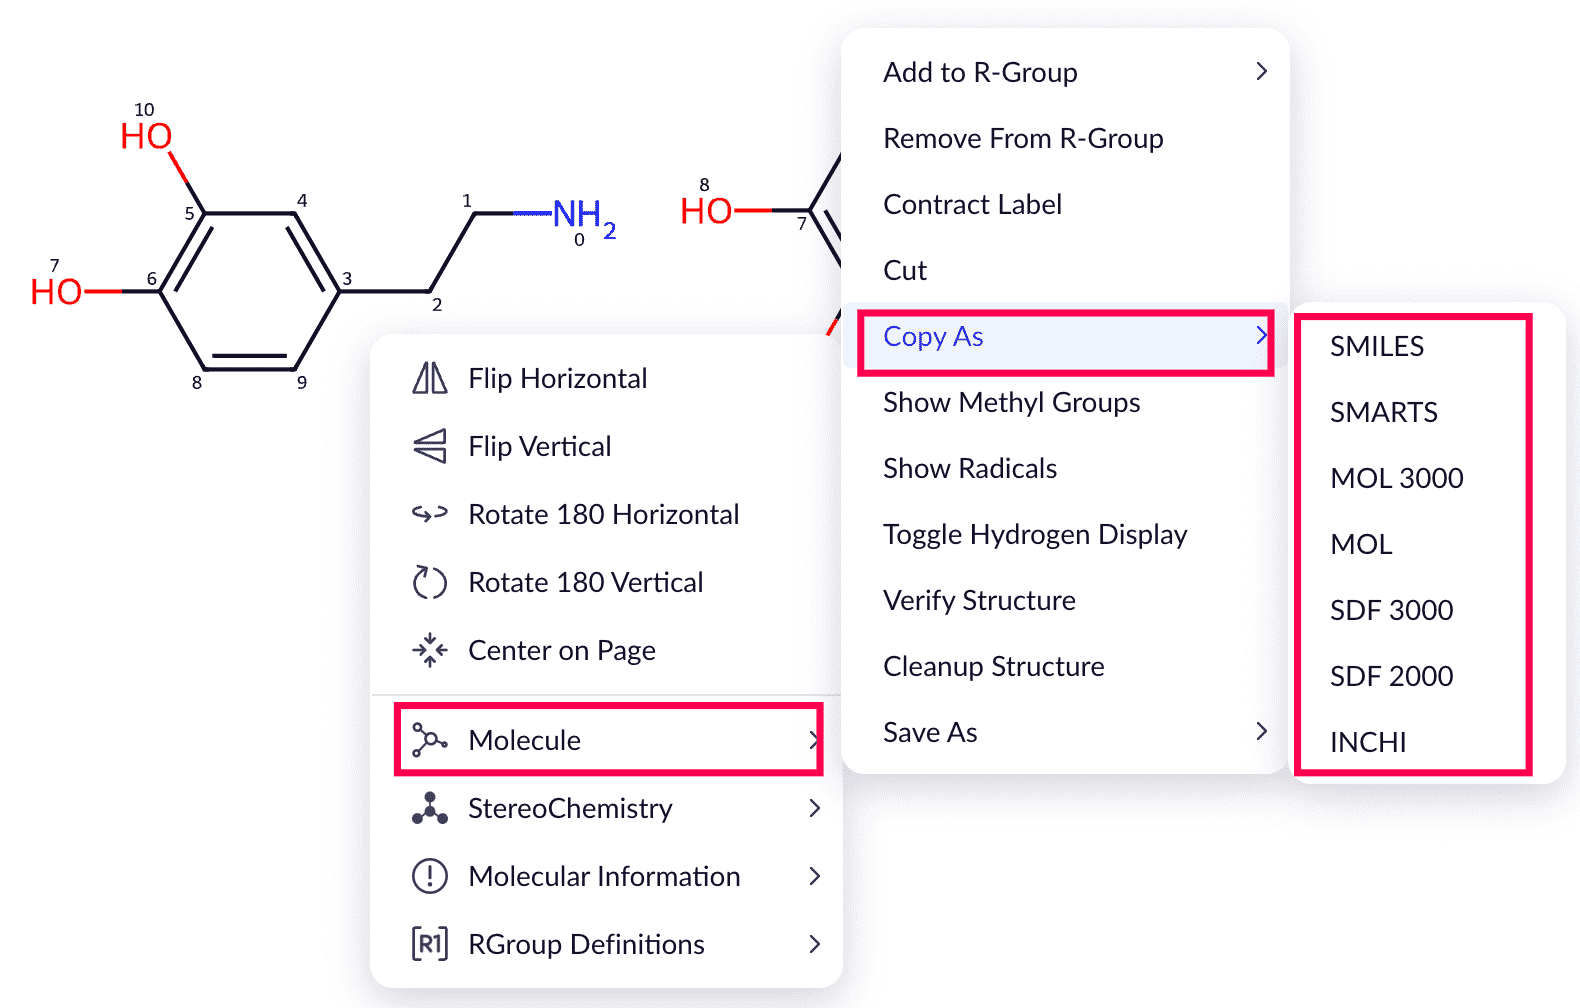Viewport: 1580px width, 1008px height.
Task: Click the Rotate 180 Horizontal icon
Action: 430,514
